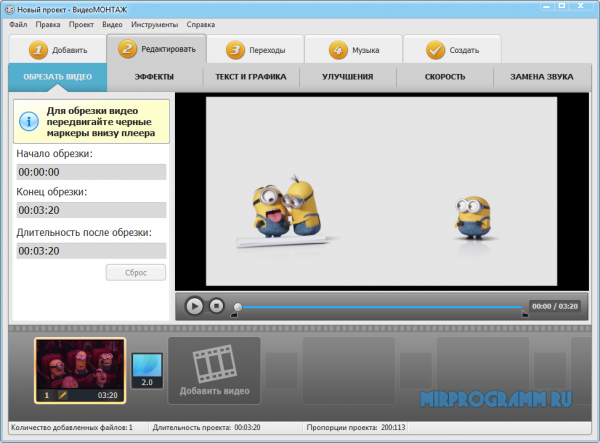Open the Видео menu
The width and height of the screenshot is (600, 443).
(x=112, y=24)
